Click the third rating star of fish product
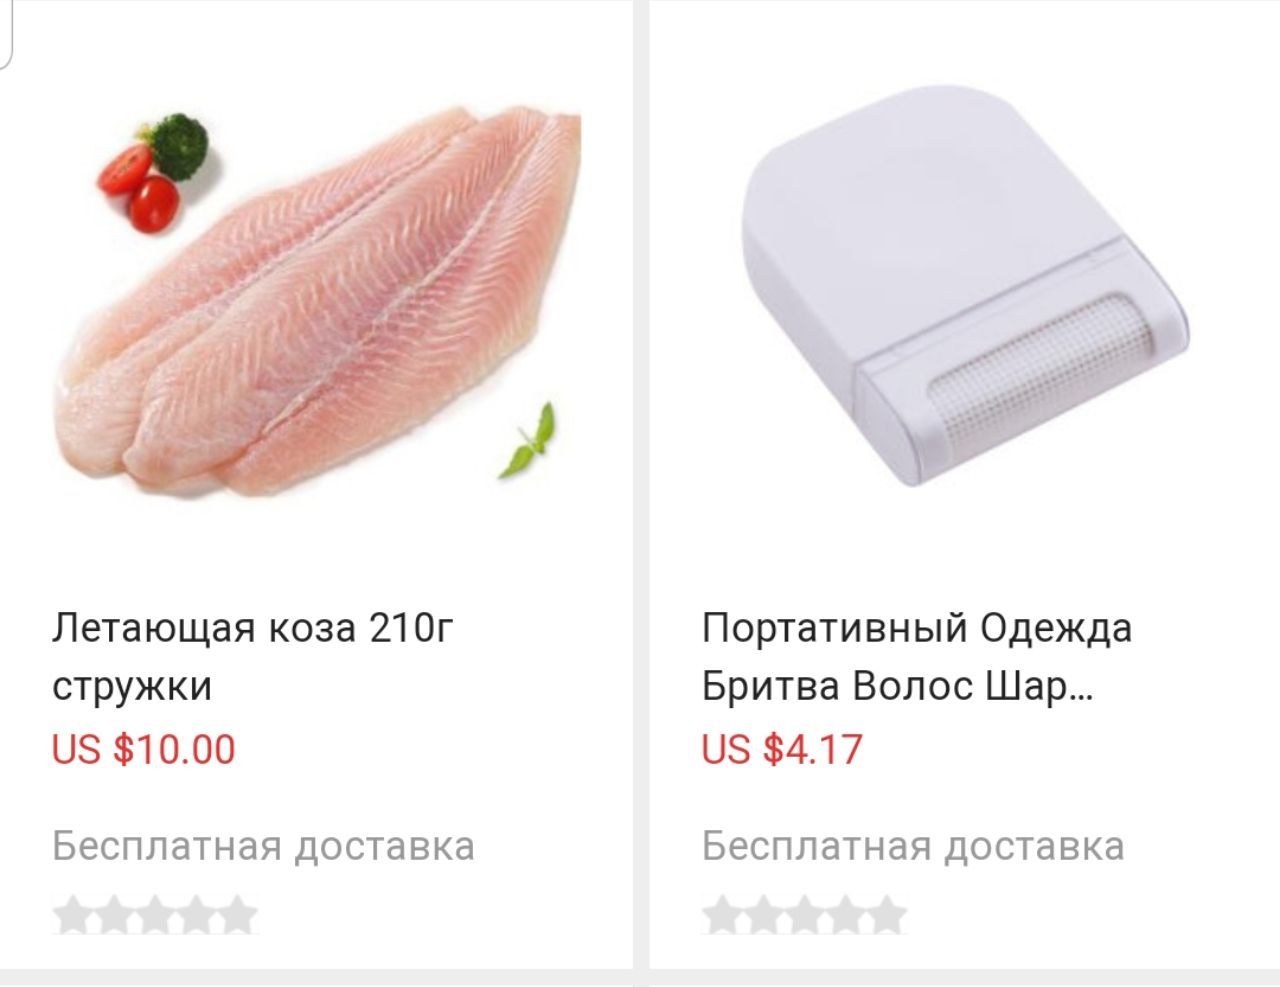 pyautogui.click(x=155, y=916)
